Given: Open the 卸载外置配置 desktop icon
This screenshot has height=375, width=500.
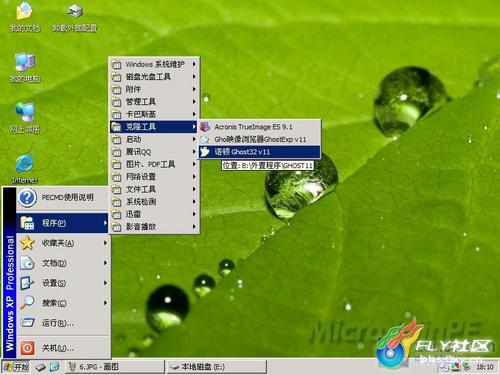Looking at the screenshot, I should pos(75,17).
